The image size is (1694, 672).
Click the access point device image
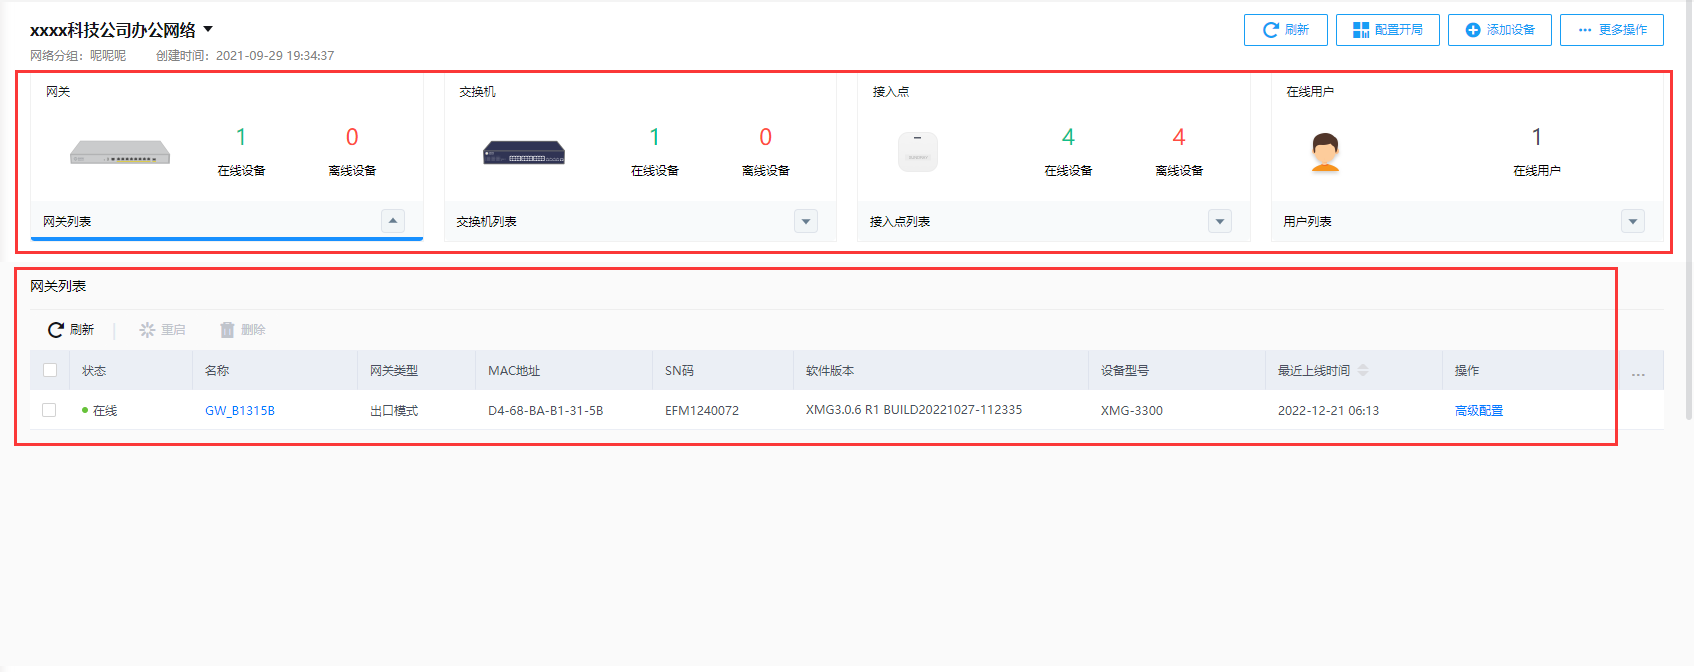pyautogui.click(x=917, y=152)
